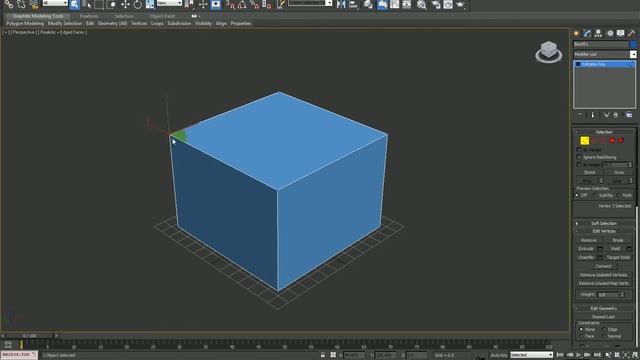The width and height of the screenshot is (640, 360).
Task: Set Constraints to Face
Action: [581, 336]
